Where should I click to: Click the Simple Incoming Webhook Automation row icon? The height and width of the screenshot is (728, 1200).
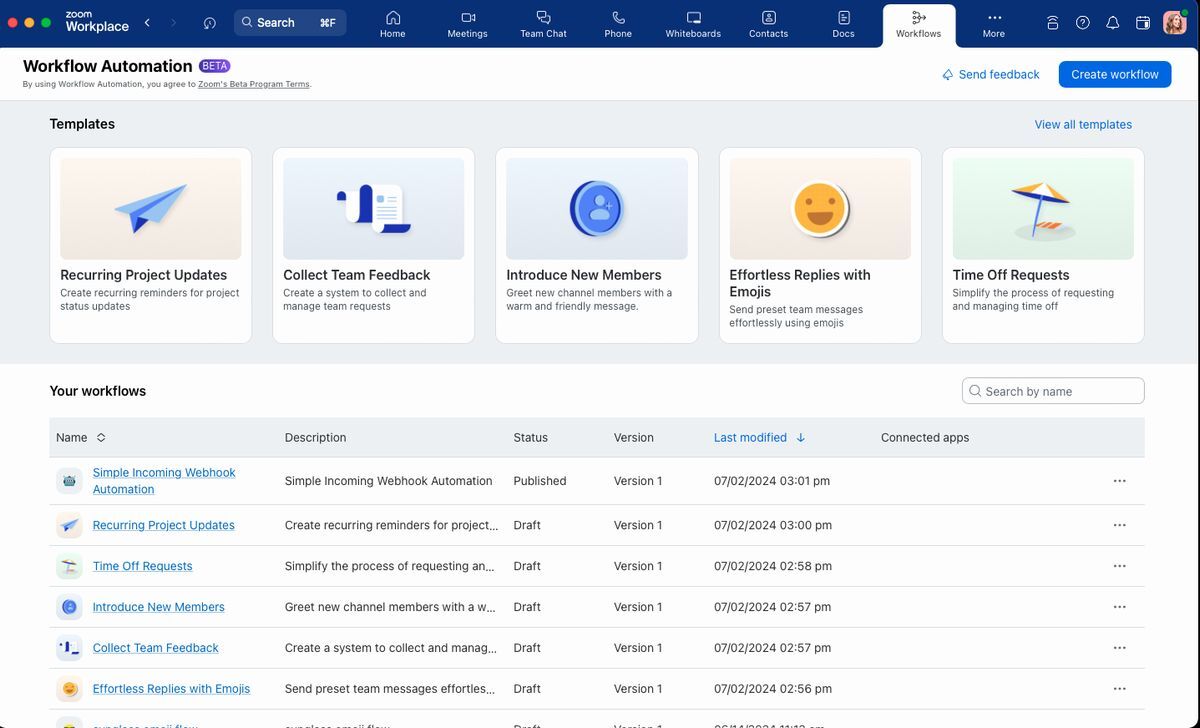(x=69, y=481)
